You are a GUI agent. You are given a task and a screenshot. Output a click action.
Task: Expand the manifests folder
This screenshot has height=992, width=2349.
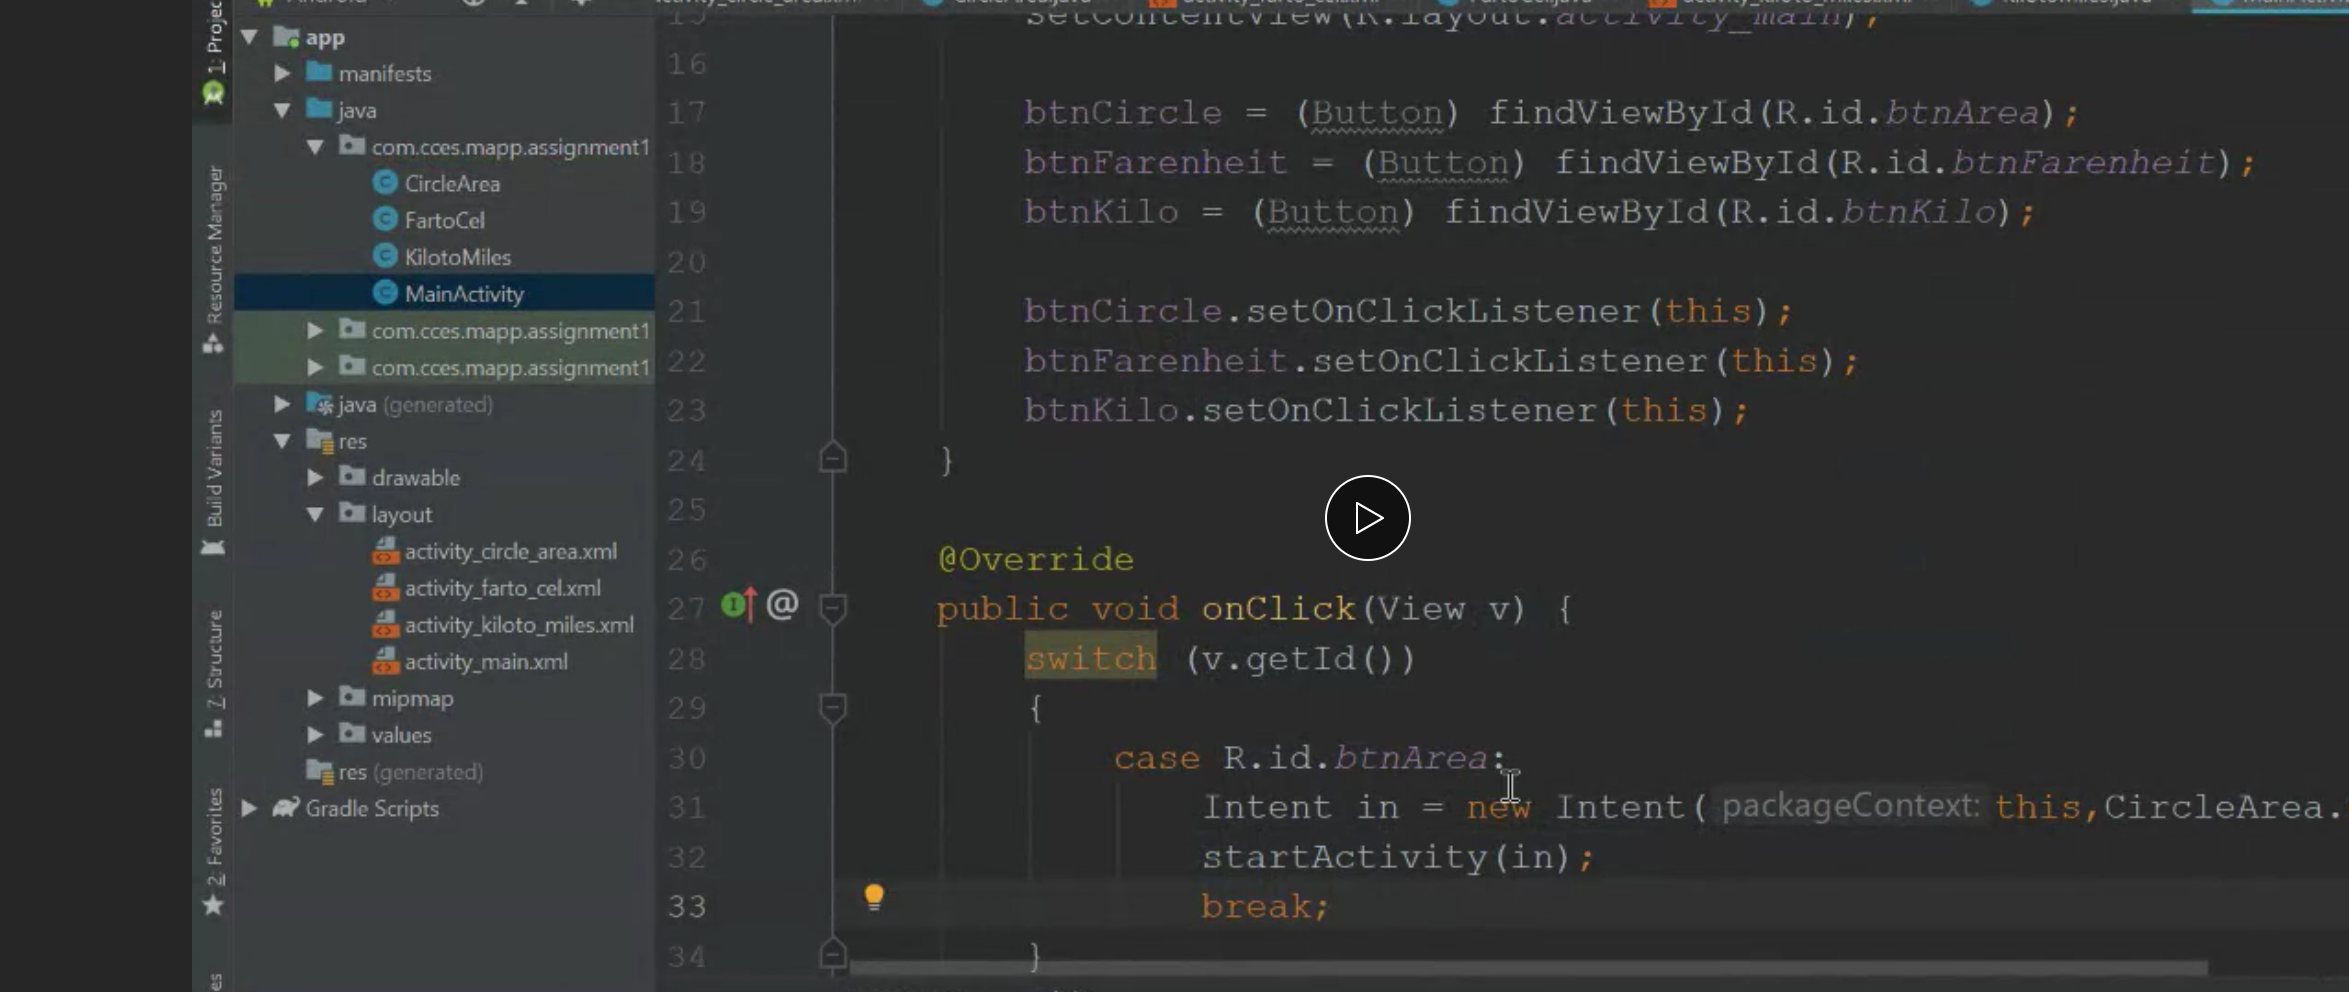pyautogui.click(x=283, y=72)
